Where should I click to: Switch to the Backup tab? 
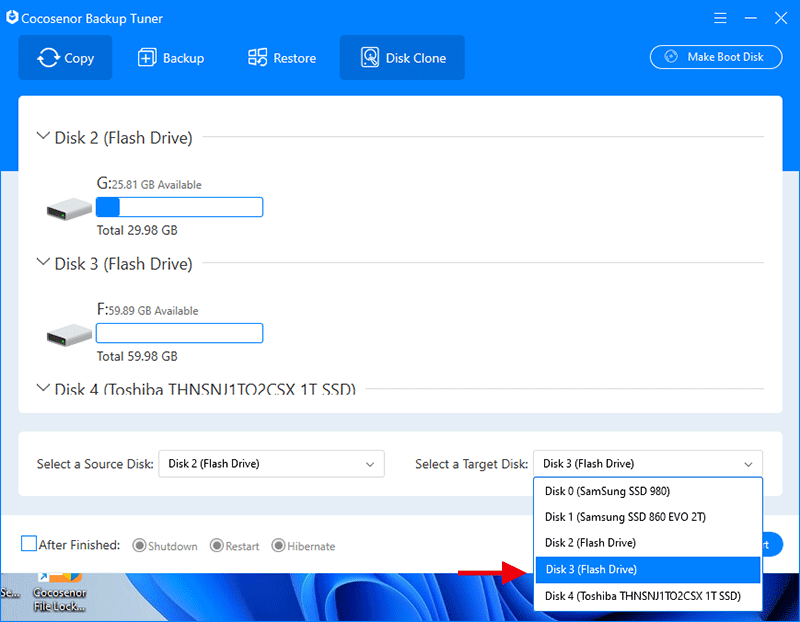(171, 58)
